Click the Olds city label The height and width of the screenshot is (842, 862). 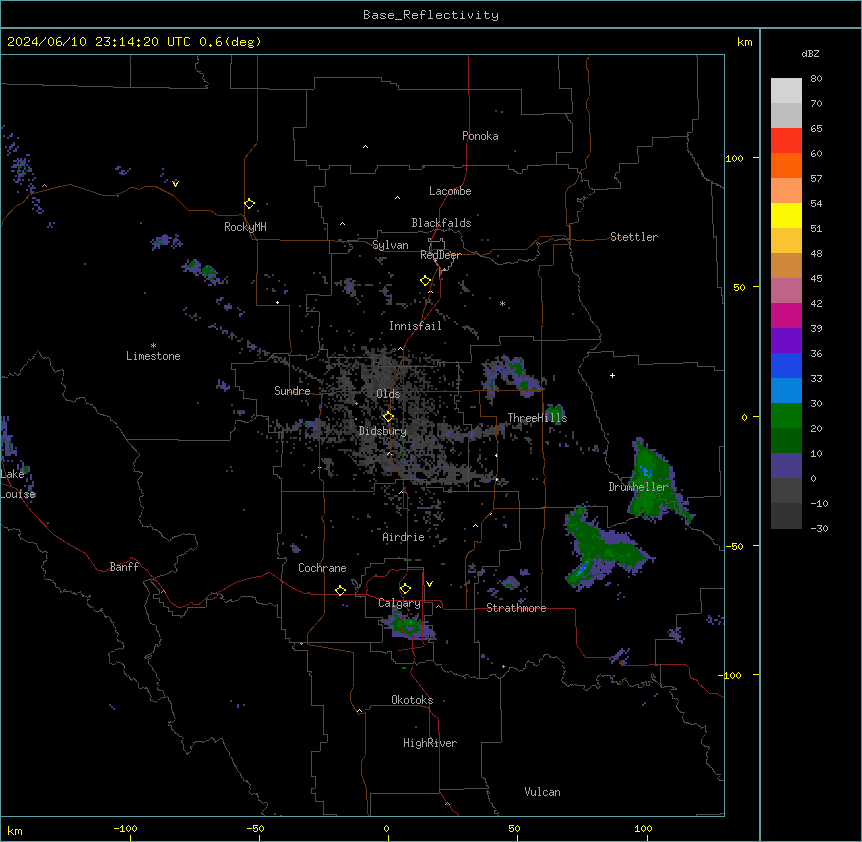[x=388, y=394]
